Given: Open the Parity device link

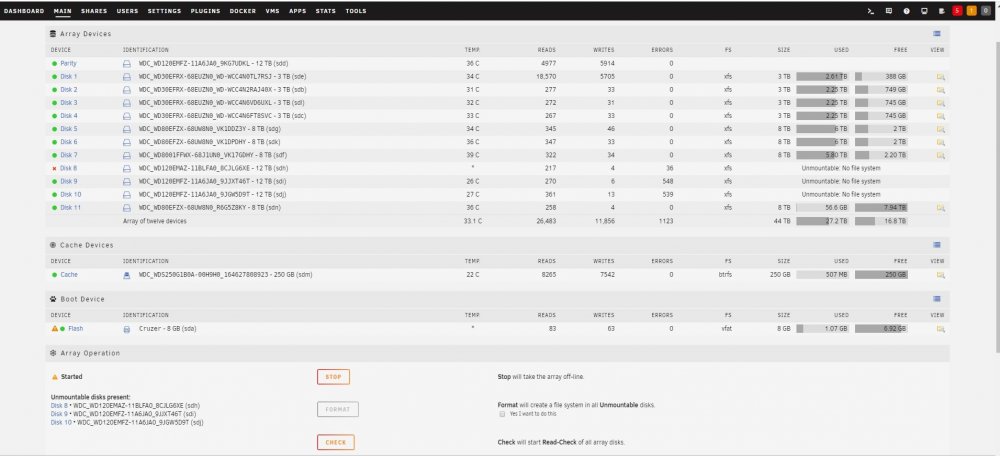Looking at the screenshot, I should (x=68, y=64).
